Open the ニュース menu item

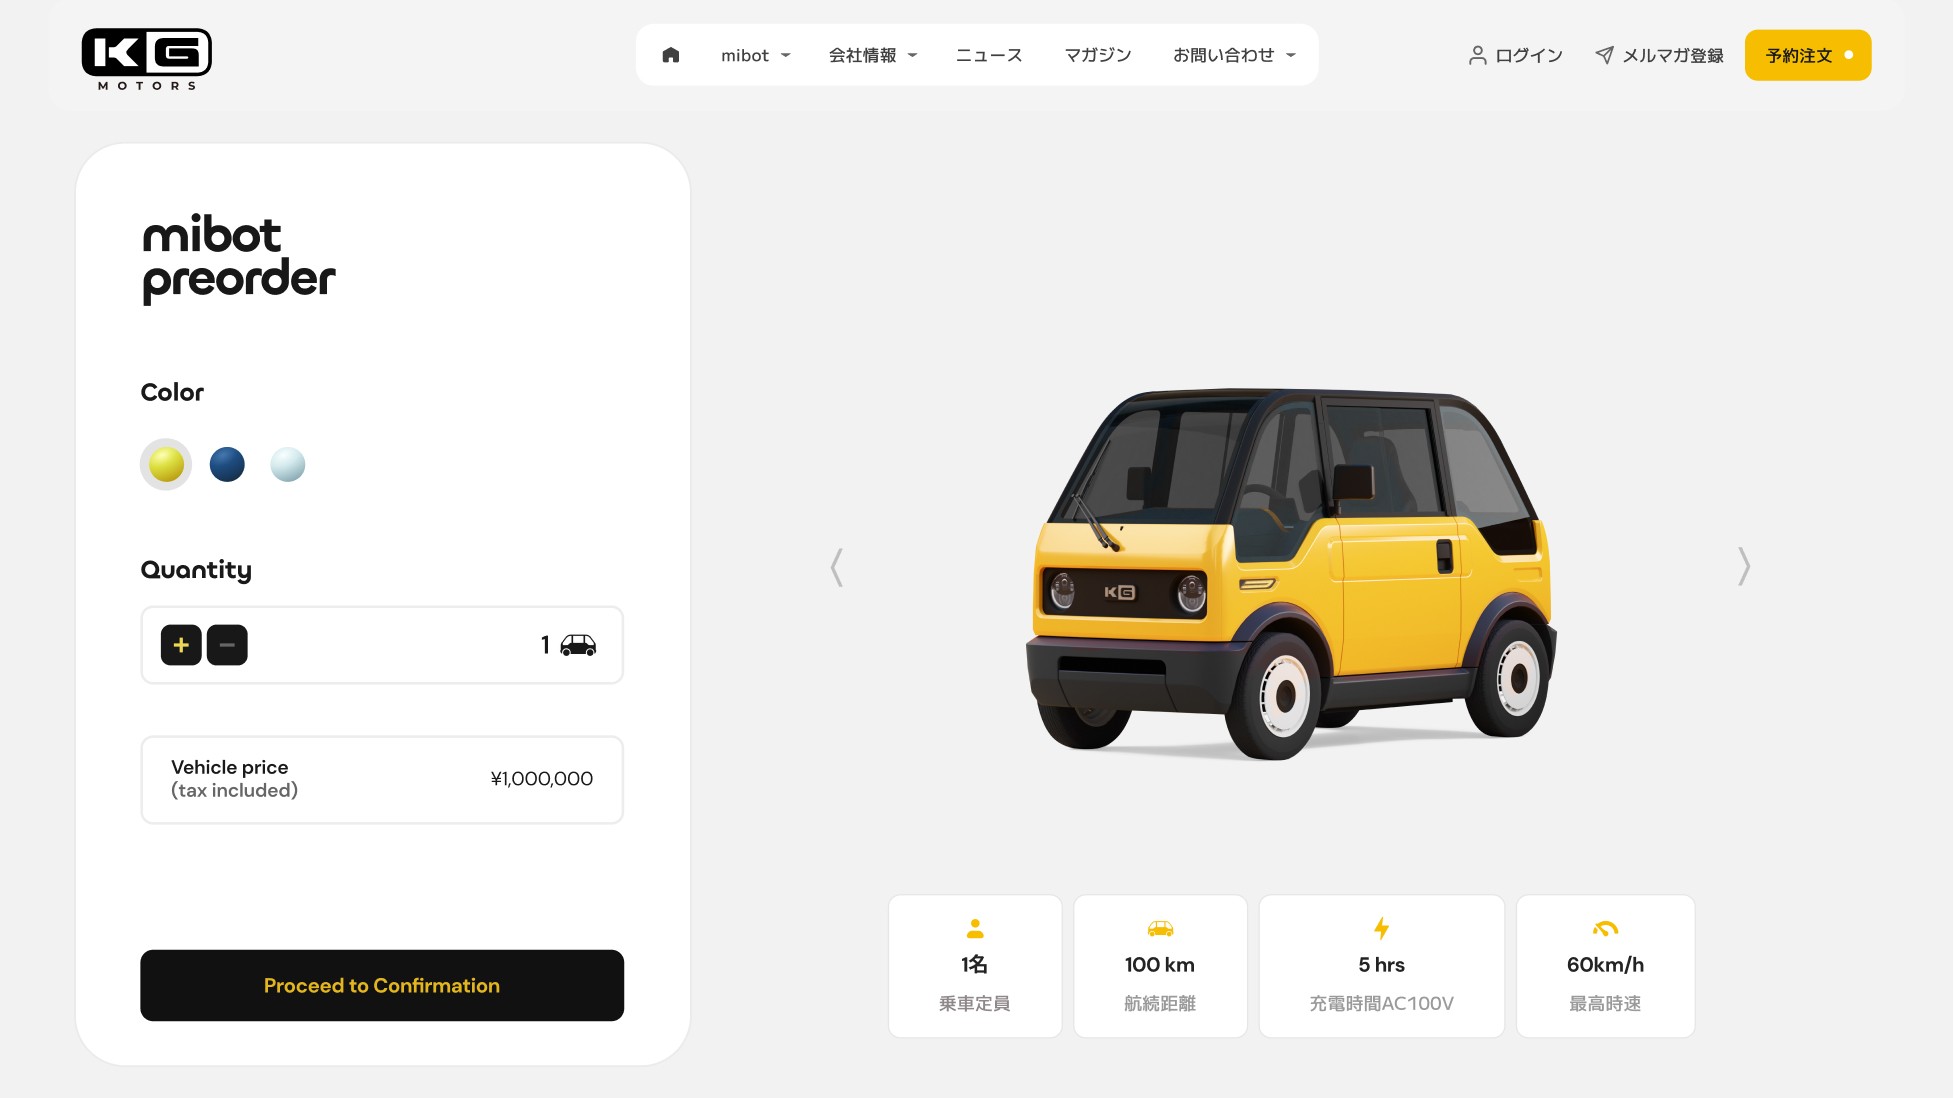(989, 55)
